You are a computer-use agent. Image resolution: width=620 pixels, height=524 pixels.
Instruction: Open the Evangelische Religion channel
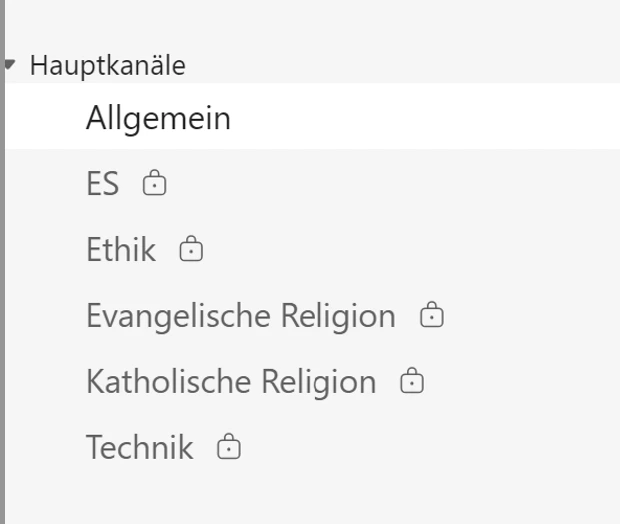pyautogui.click(x=240, y=316)
